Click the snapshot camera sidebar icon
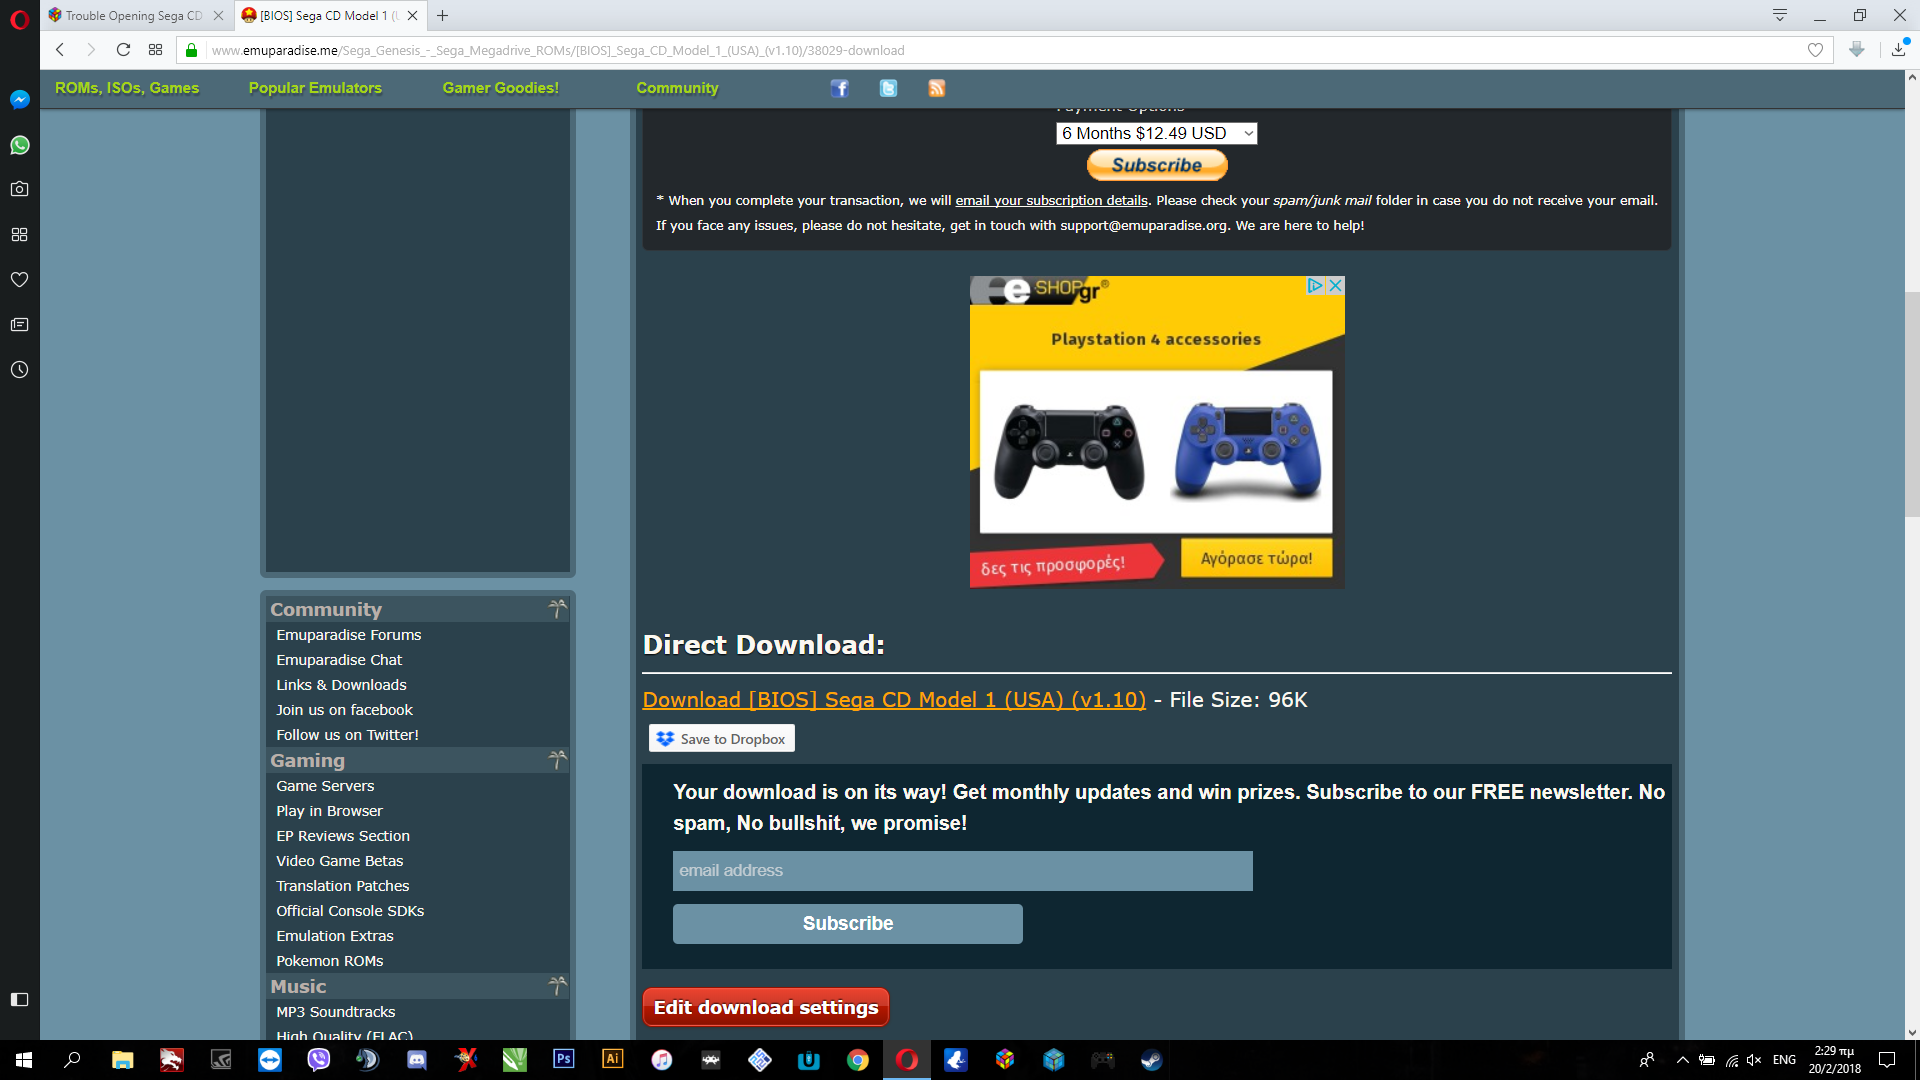 19,189
